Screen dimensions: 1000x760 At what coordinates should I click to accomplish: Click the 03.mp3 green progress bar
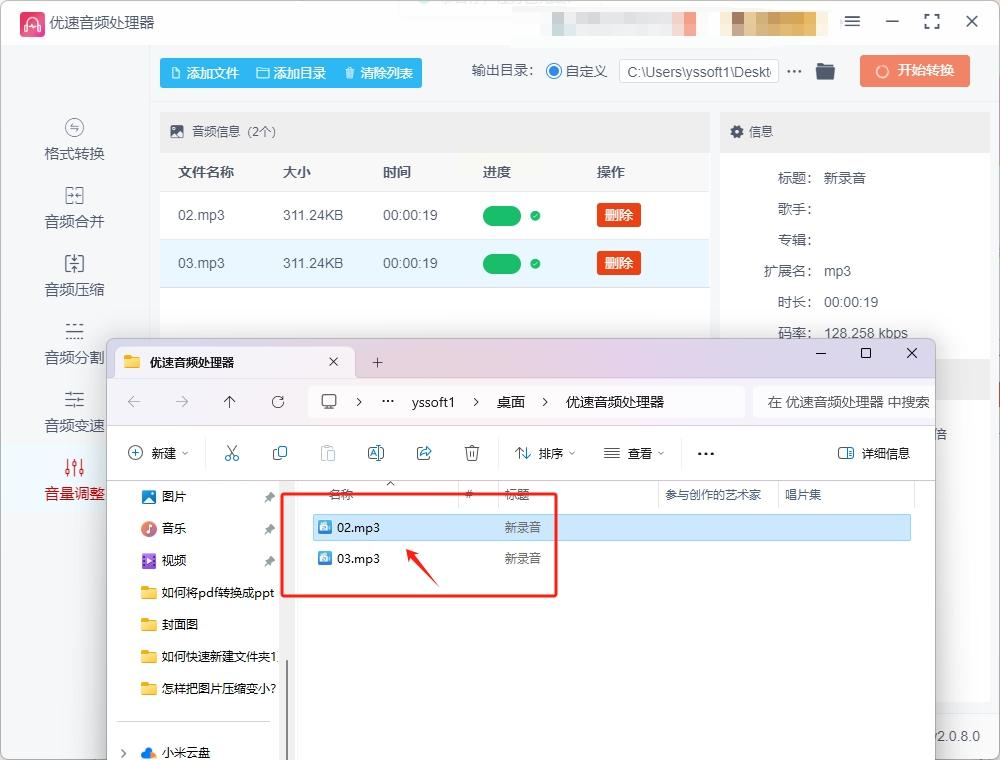point(502,263)
